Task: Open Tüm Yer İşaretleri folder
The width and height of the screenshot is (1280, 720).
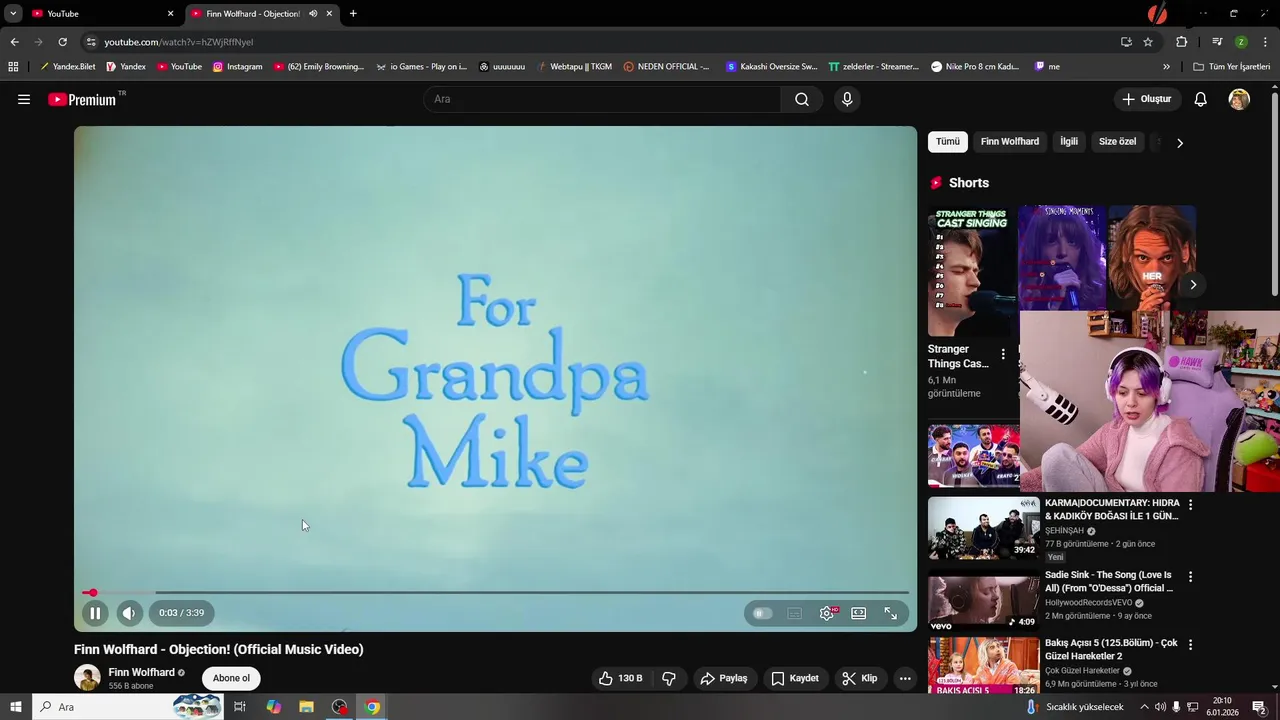Action: tap(1232, 67)
